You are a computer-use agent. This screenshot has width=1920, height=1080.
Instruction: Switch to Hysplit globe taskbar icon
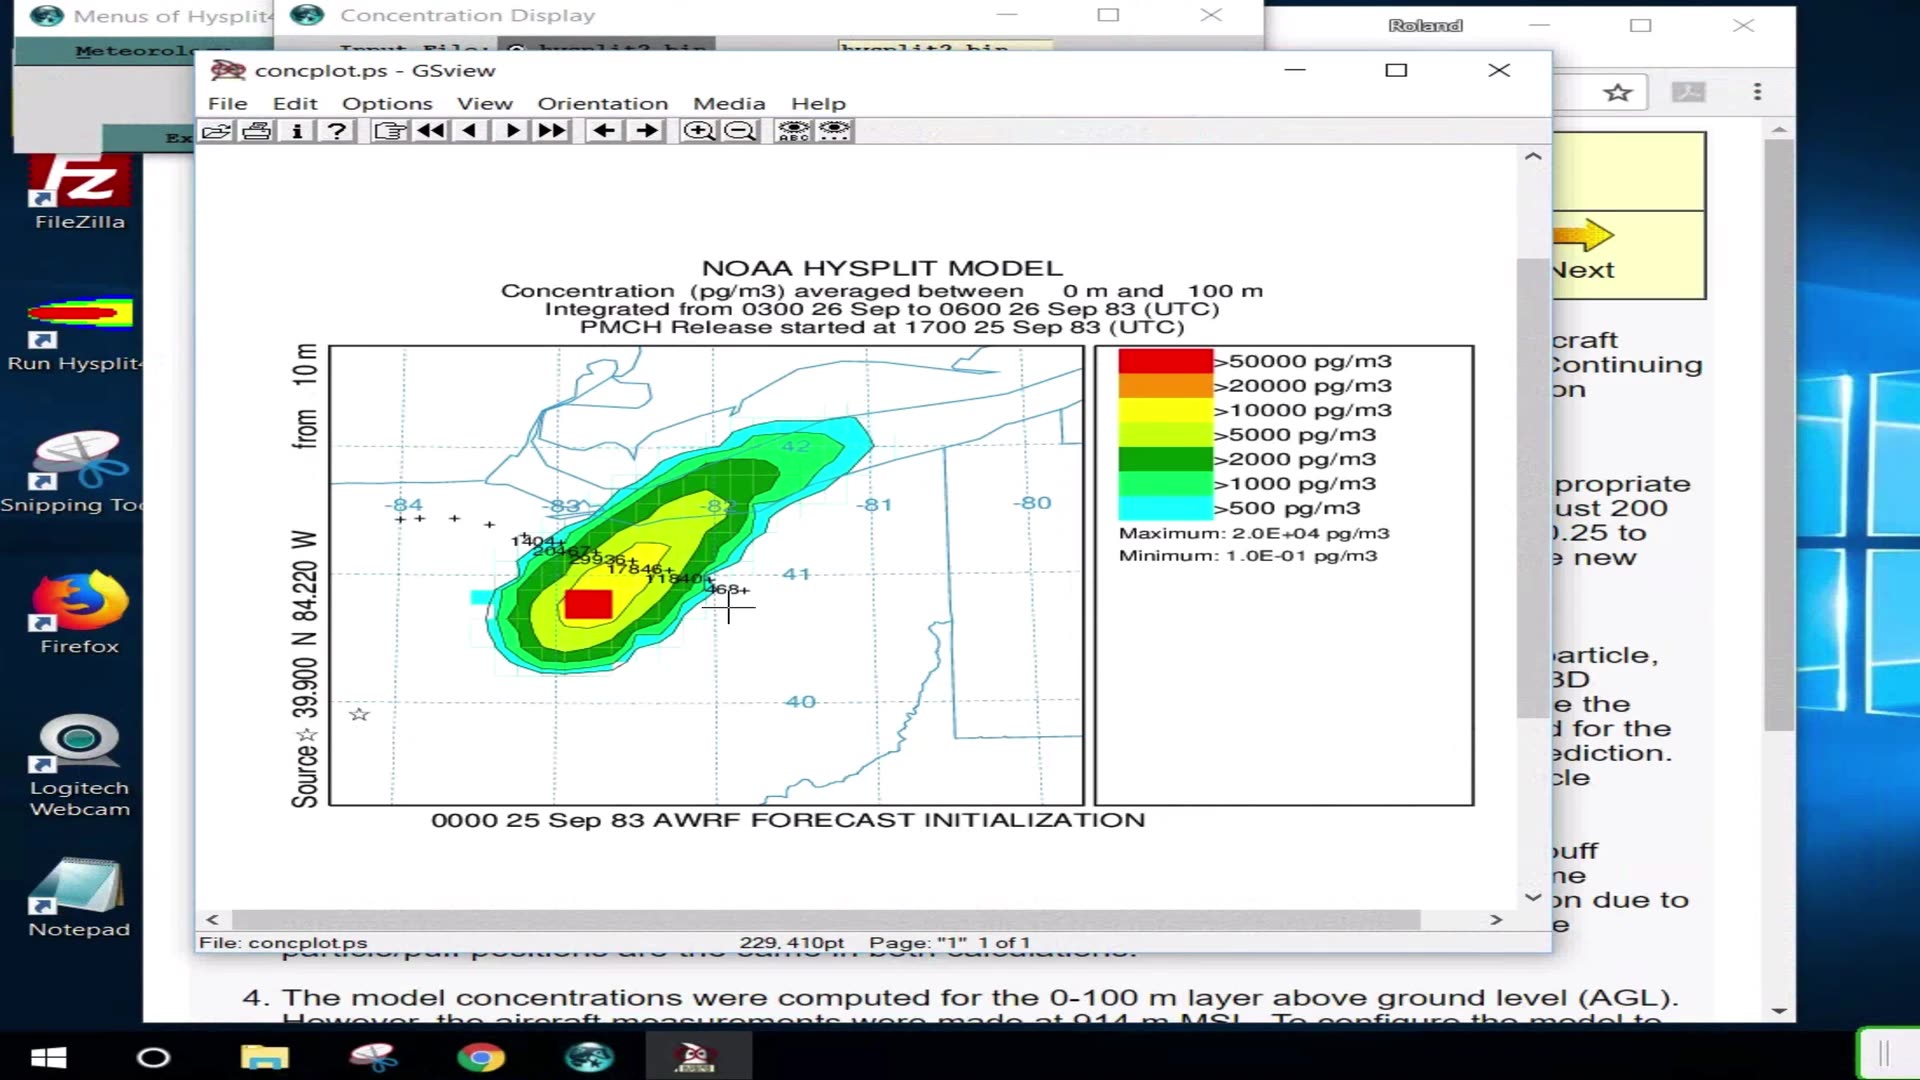tap(589, 1057)
